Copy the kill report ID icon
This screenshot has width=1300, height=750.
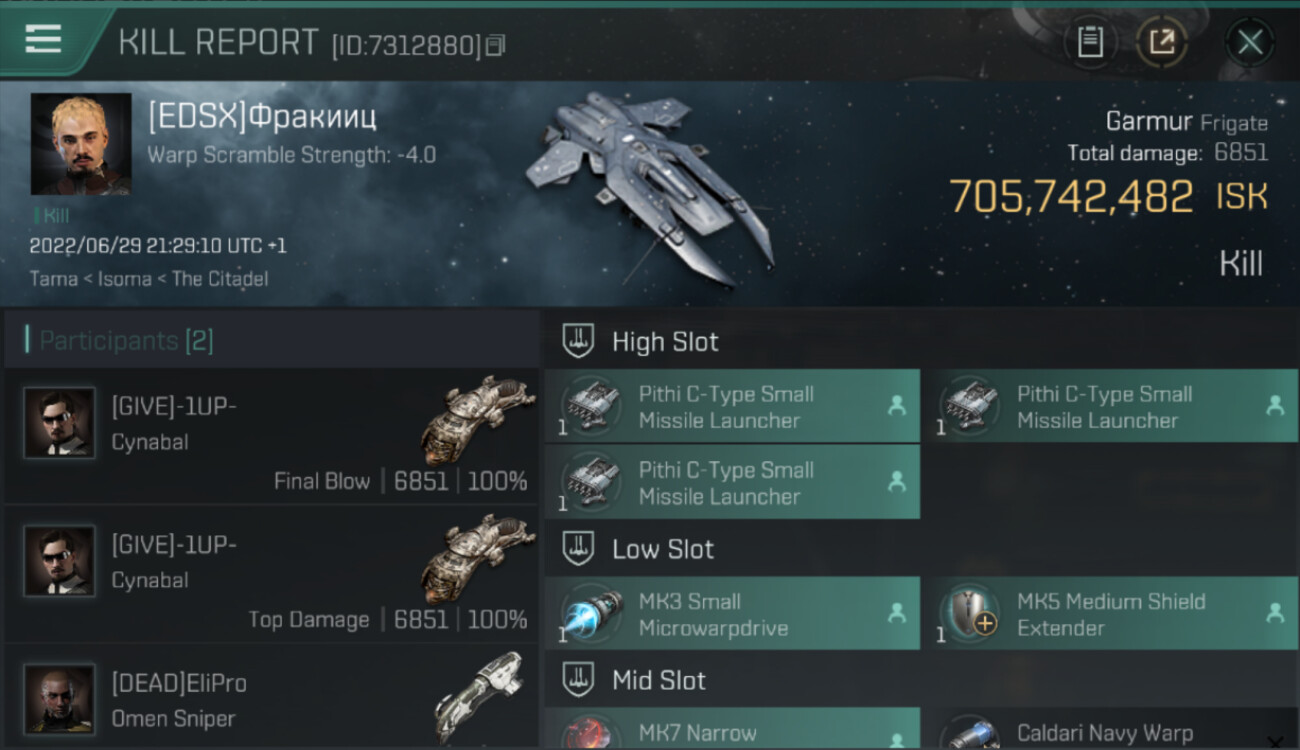click(496, 45)
